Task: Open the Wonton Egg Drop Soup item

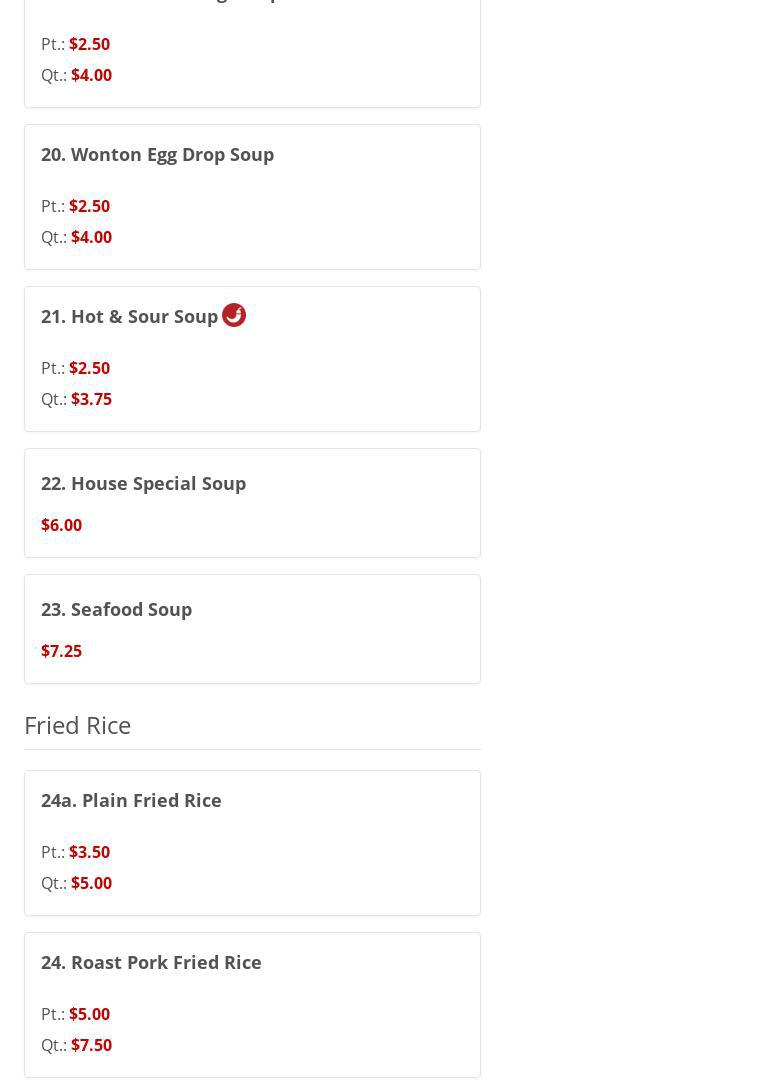Action: click(157, 155)
